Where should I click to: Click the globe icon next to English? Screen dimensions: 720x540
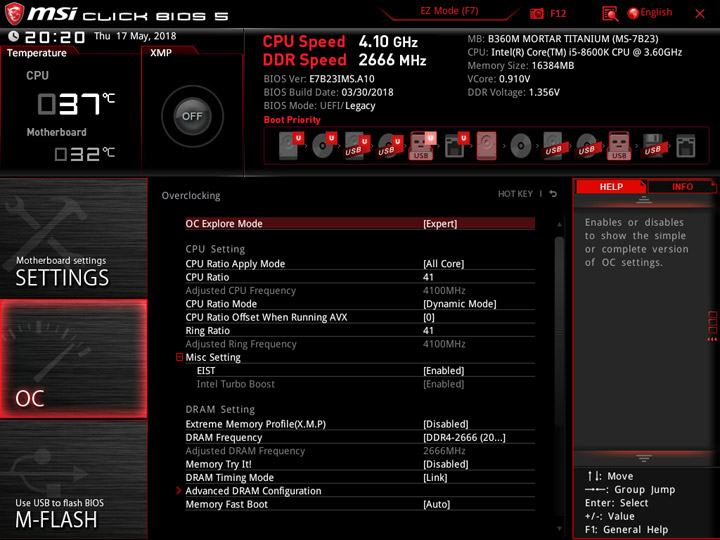pos(633,13)
